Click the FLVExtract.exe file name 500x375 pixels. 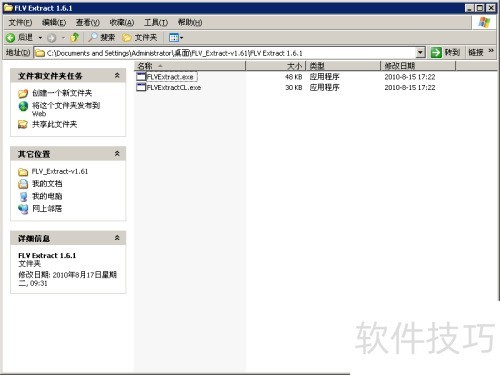[170, 77]
